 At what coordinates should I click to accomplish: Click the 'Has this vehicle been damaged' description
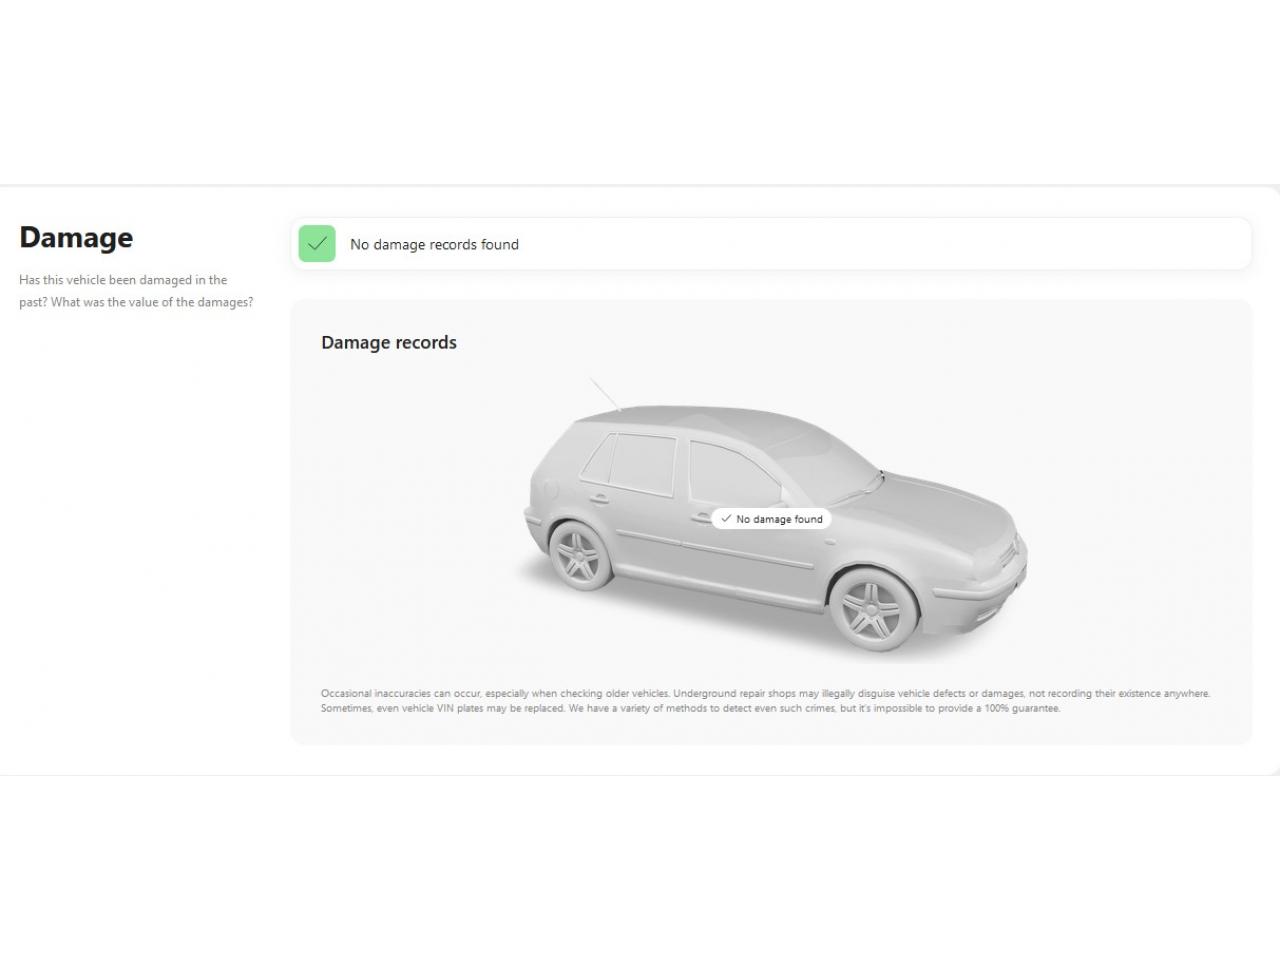[136, 291]
